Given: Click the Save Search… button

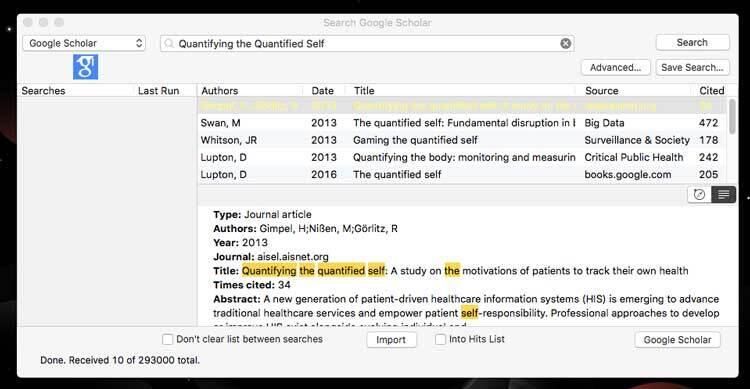Looking at the screenshot, I should [692, 67].
